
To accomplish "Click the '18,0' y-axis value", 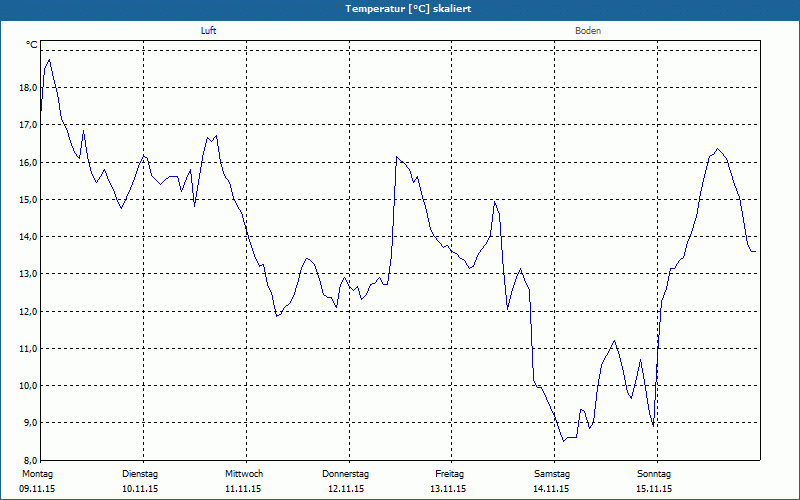I will [28, 88].
